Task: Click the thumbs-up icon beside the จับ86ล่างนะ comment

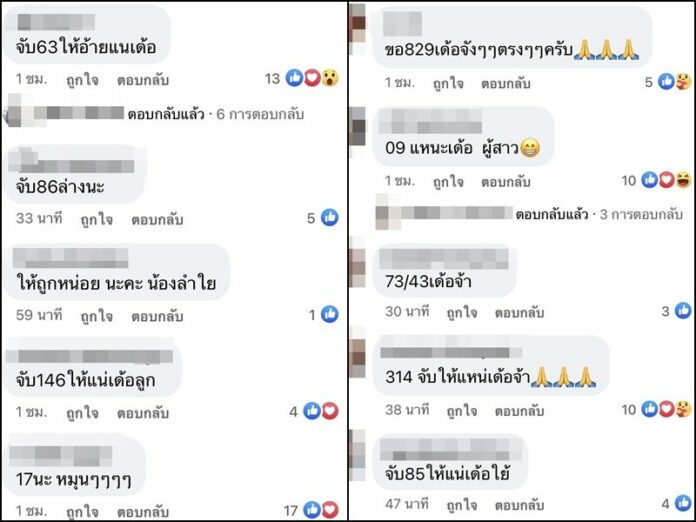Action: [x=329, y=218]
